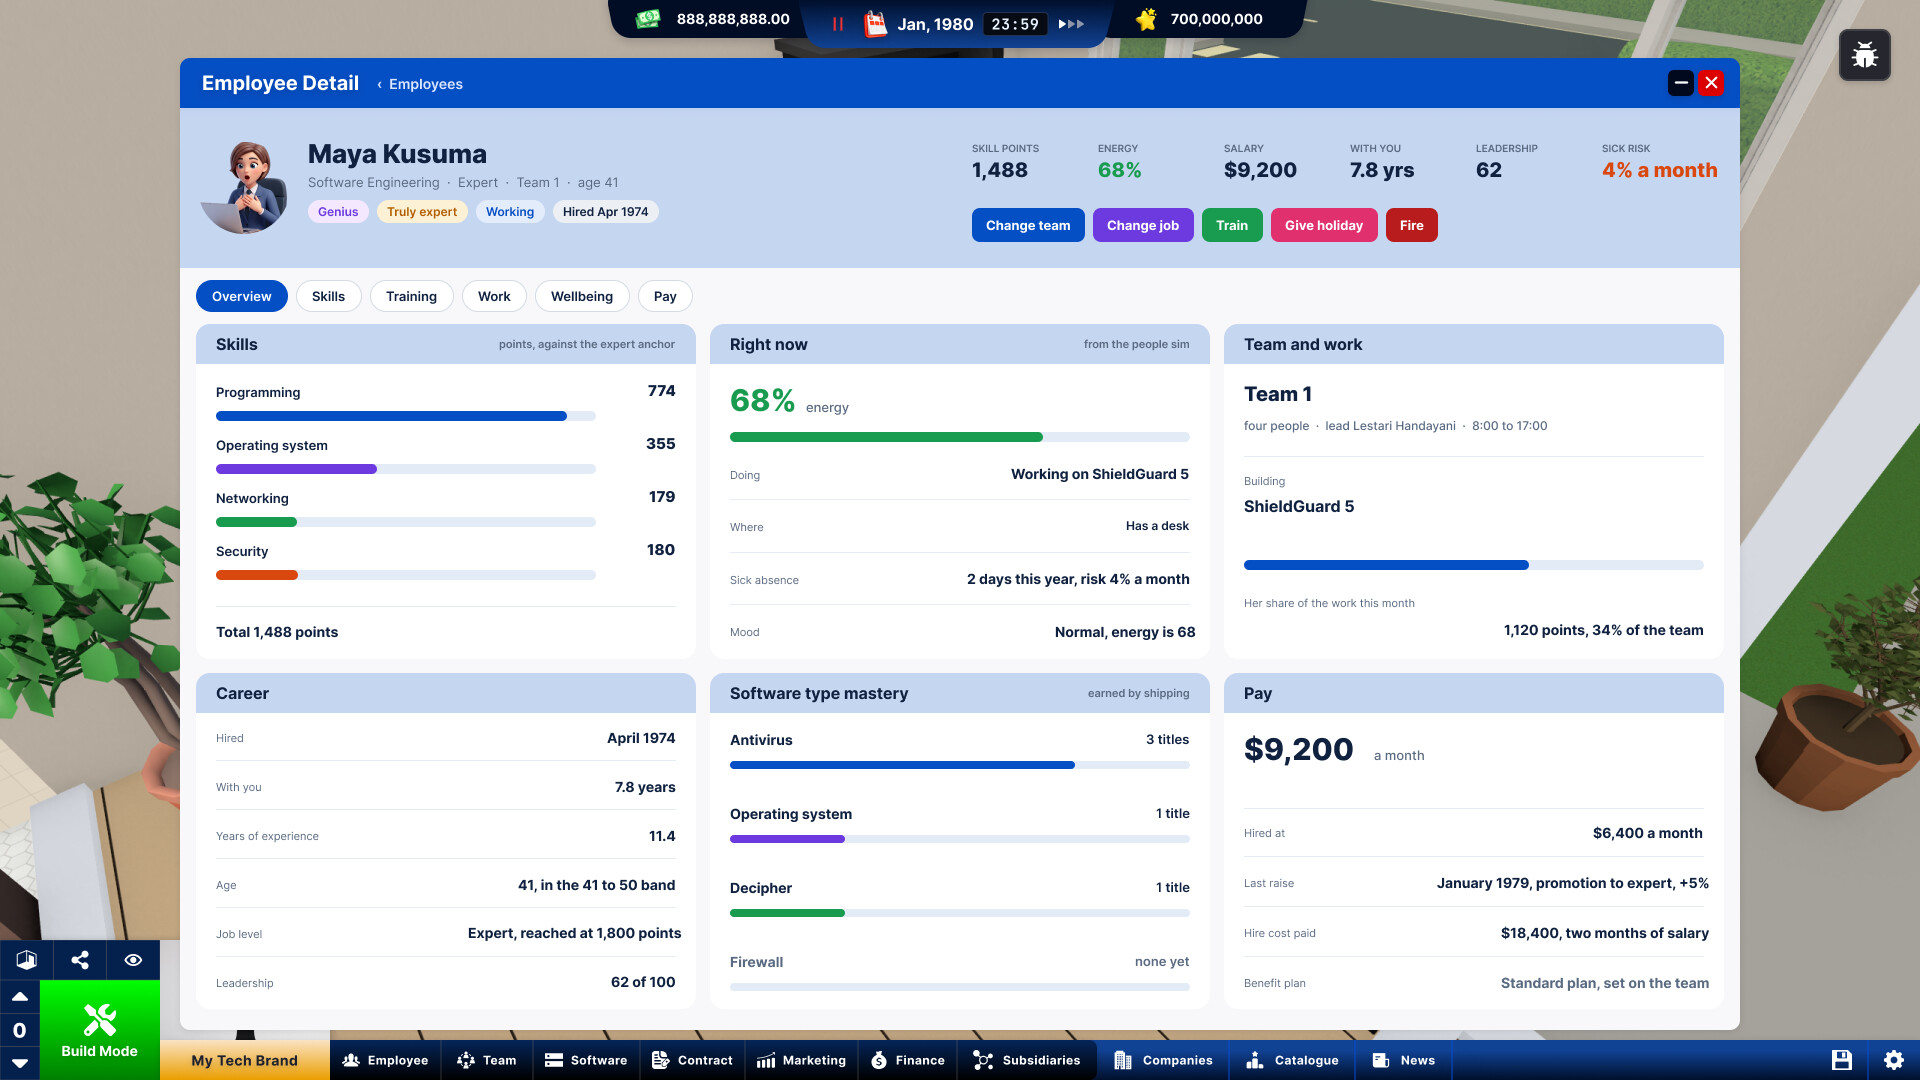Speed up time with fast-forward arrows

pos(1071,24)
